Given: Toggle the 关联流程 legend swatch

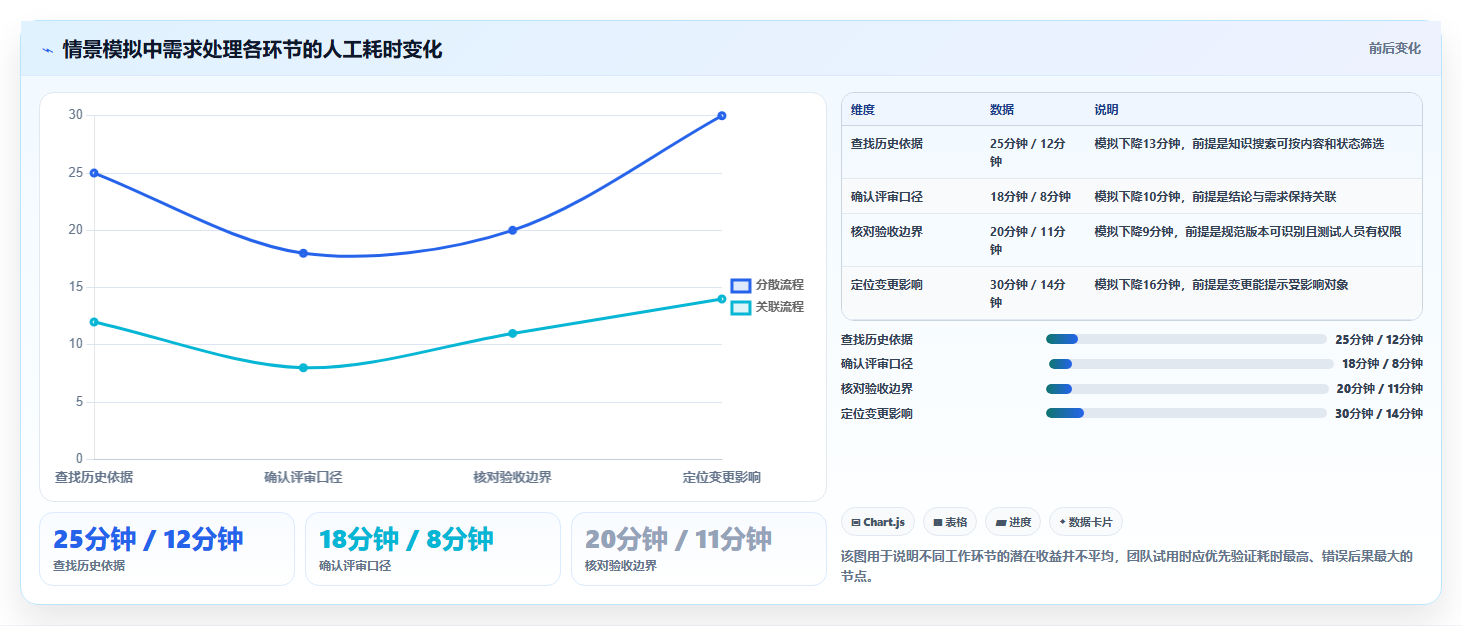Looking at the screenshot, I should (741, 308).
